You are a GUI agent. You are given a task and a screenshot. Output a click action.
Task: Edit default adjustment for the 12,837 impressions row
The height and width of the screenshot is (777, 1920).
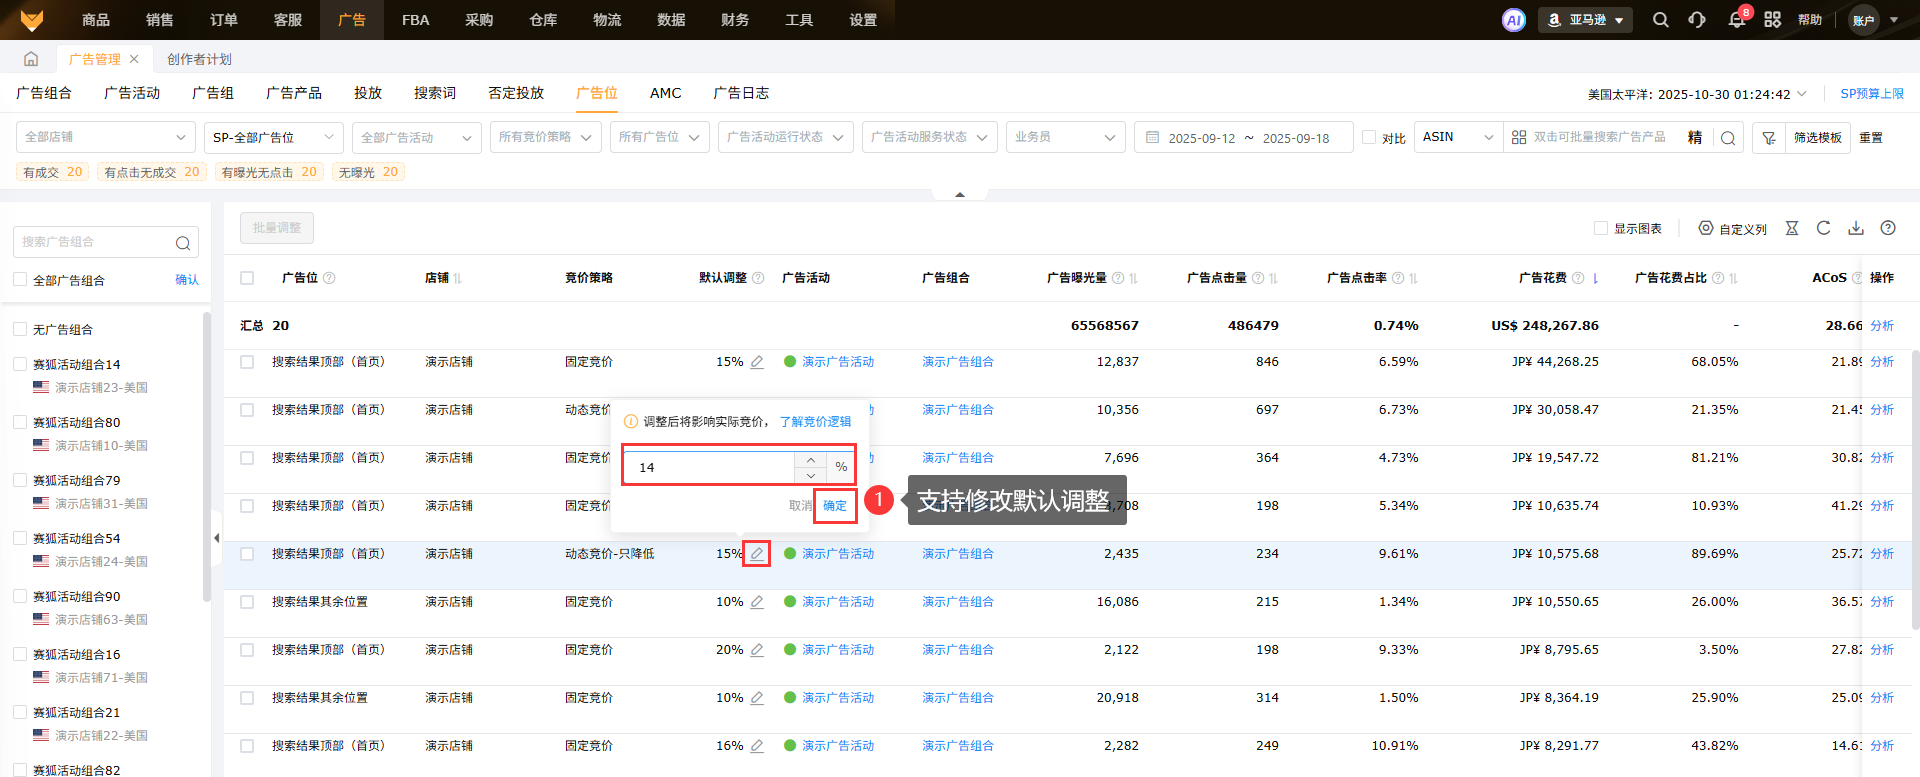[757, 362]
